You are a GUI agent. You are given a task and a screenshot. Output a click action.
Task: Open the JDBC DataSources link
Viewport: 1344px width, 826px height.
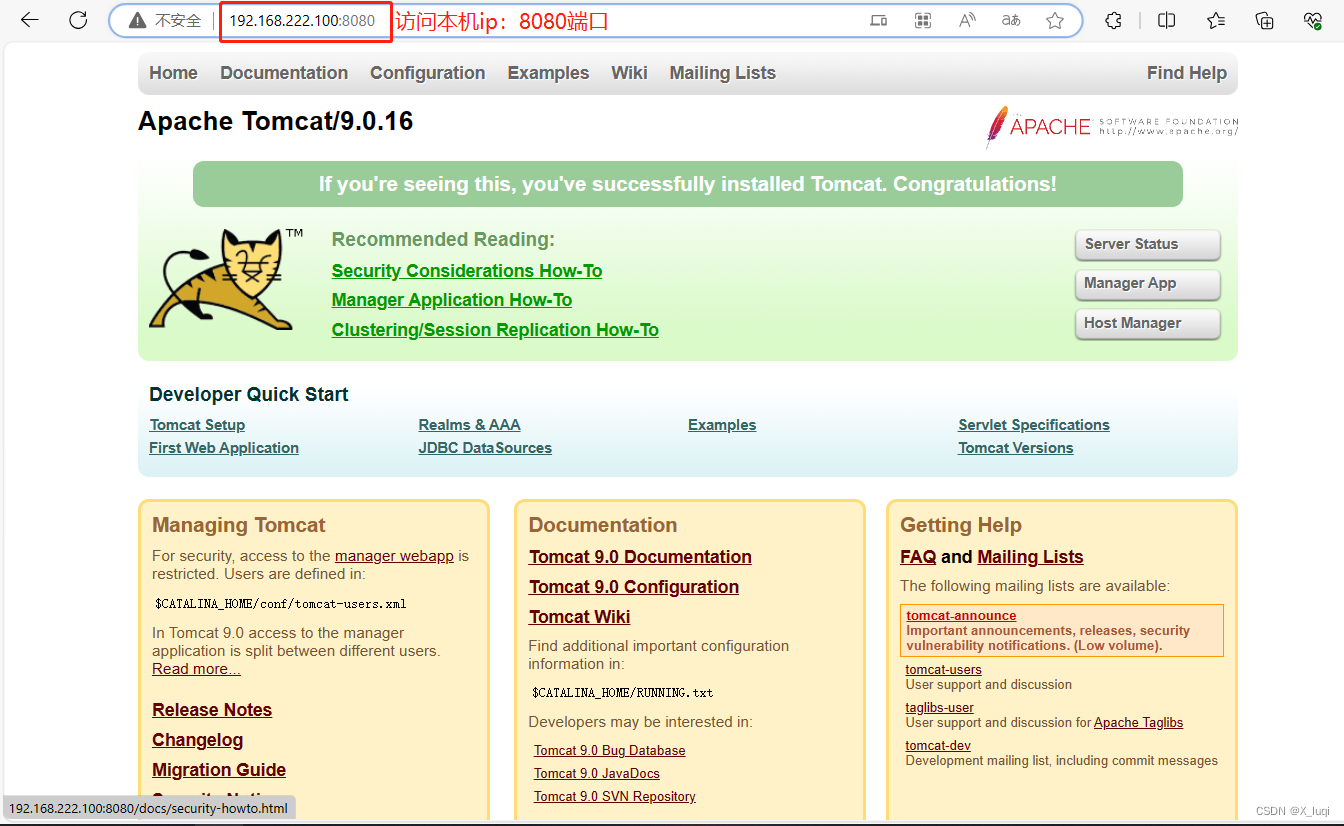tap(485, 448)
